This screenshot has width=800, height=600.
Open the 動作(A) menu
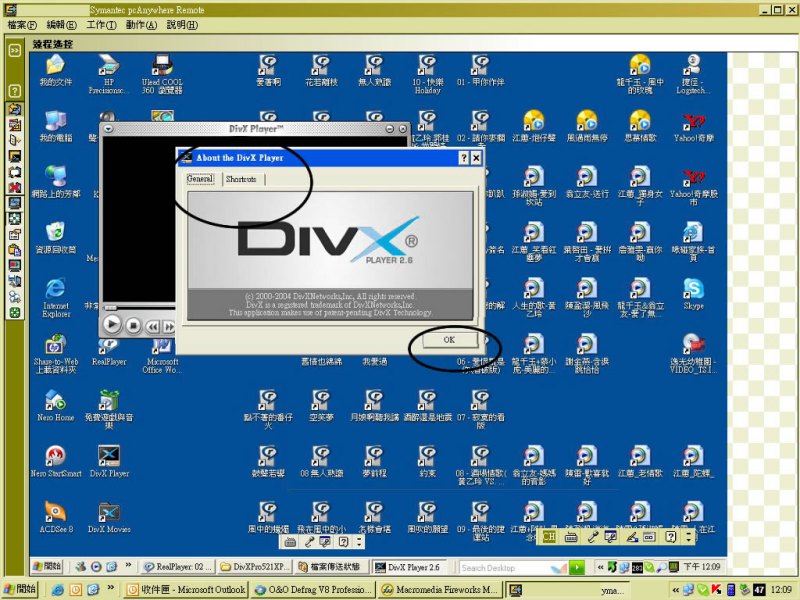[x=141, y=24]
